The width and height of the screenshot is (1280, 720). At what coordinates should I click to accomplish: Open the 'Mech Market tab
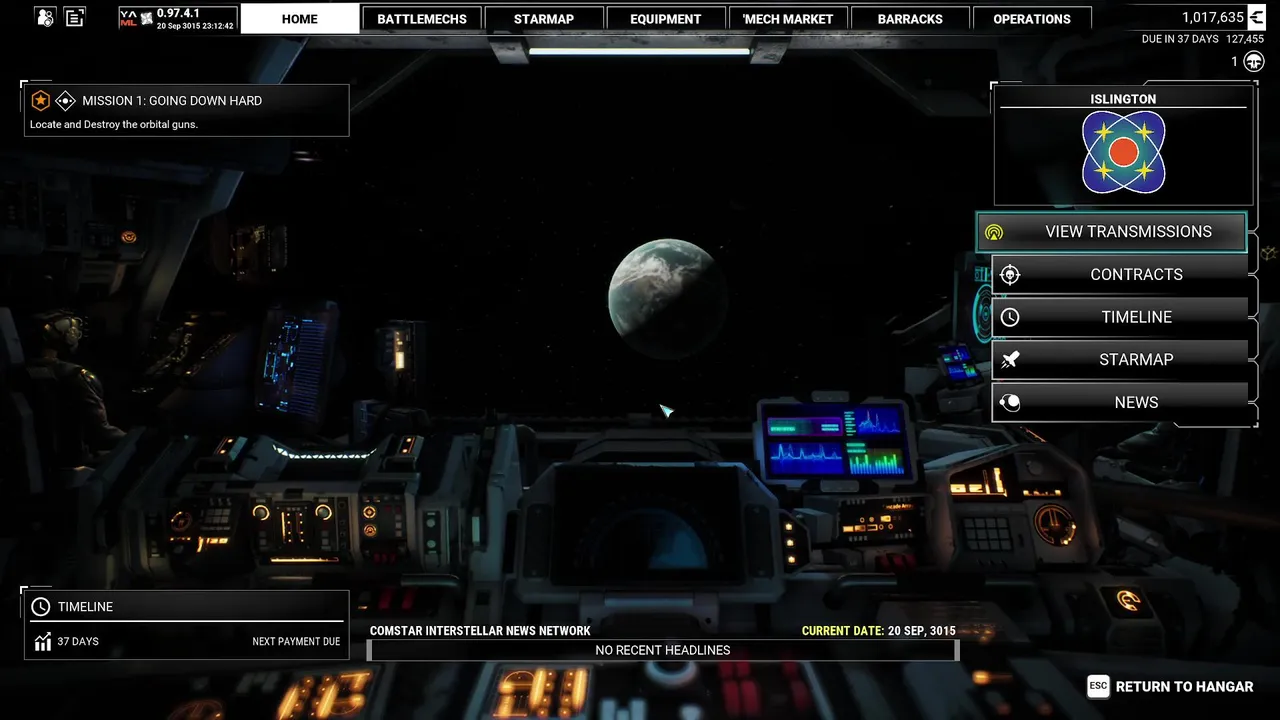(788, 18)
